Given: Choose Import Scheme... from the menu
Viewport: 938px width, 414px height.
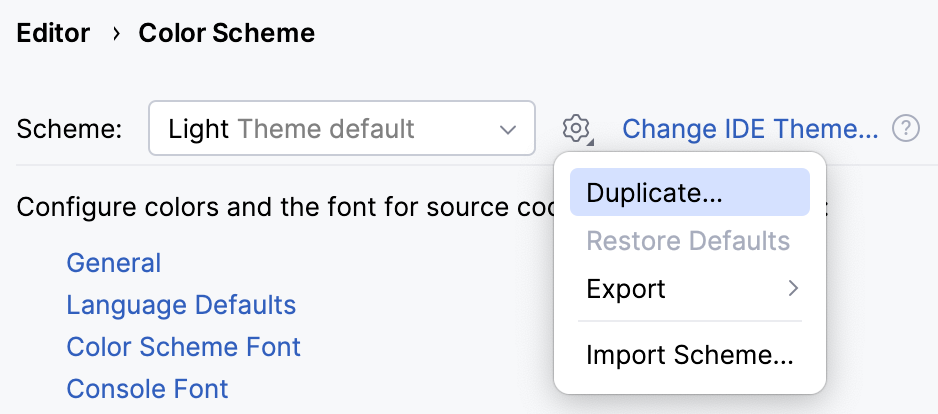Looking at the screenshot, I should coord(689,355).
